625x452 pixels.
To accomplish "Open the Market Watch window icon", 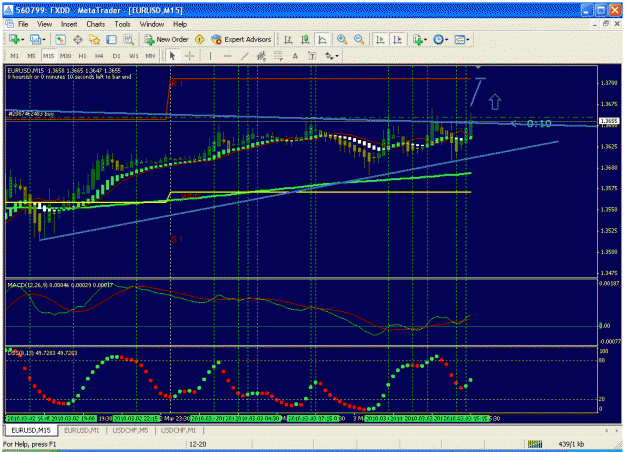I will [x=61, y=39].
